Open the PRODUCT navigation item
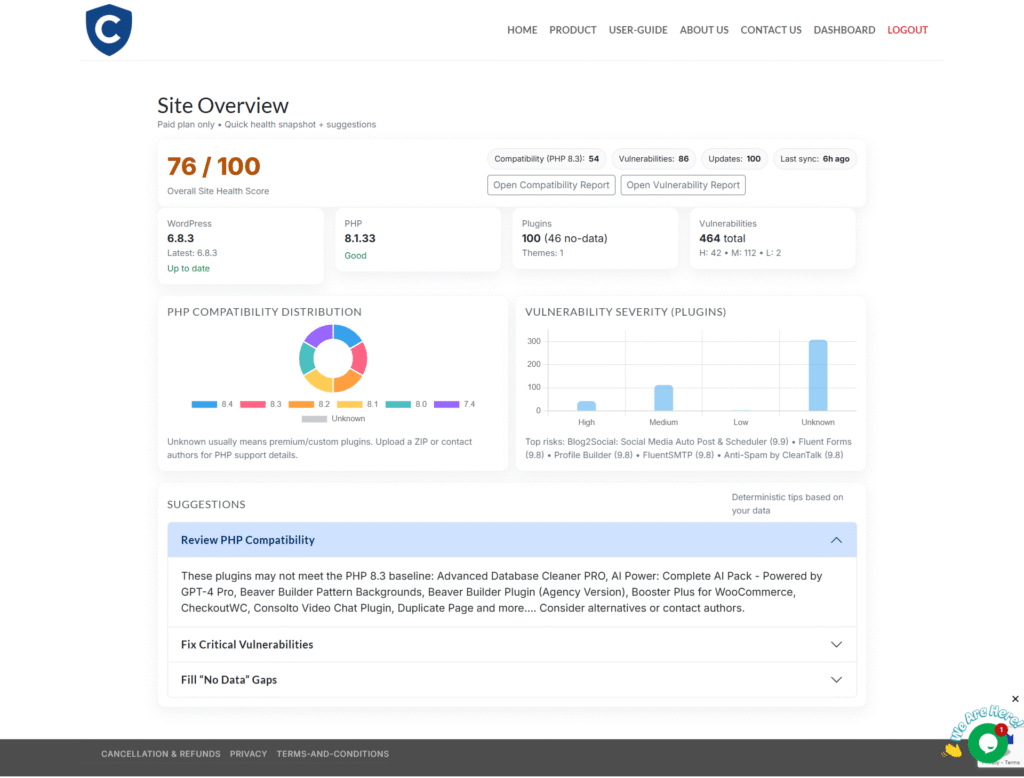1024x778 pixels. (x=573, y=30)
